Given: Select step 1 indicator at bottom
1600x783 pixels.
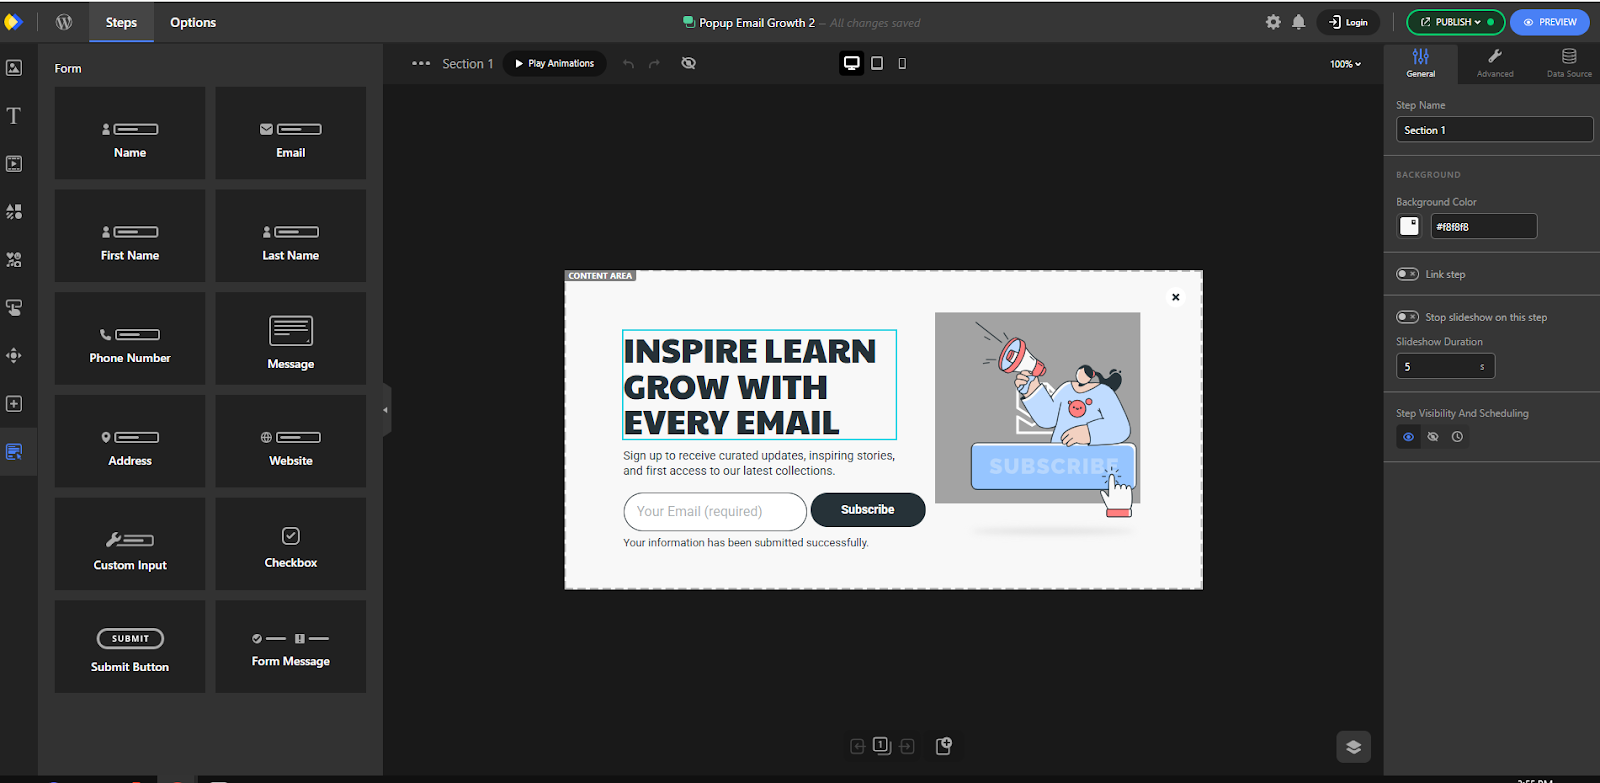Looking at the screenshot, I should tap(881, 745).
